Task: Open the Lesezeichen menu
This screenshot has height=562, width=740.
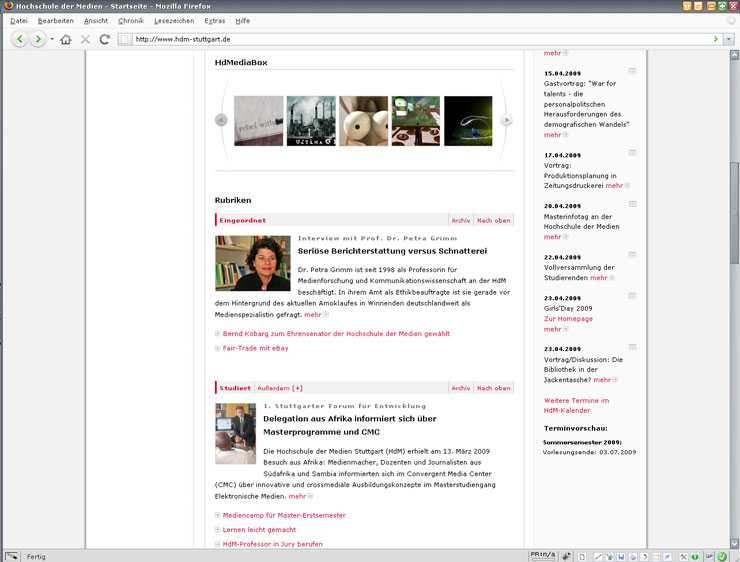Action: [x=174, y=21]
